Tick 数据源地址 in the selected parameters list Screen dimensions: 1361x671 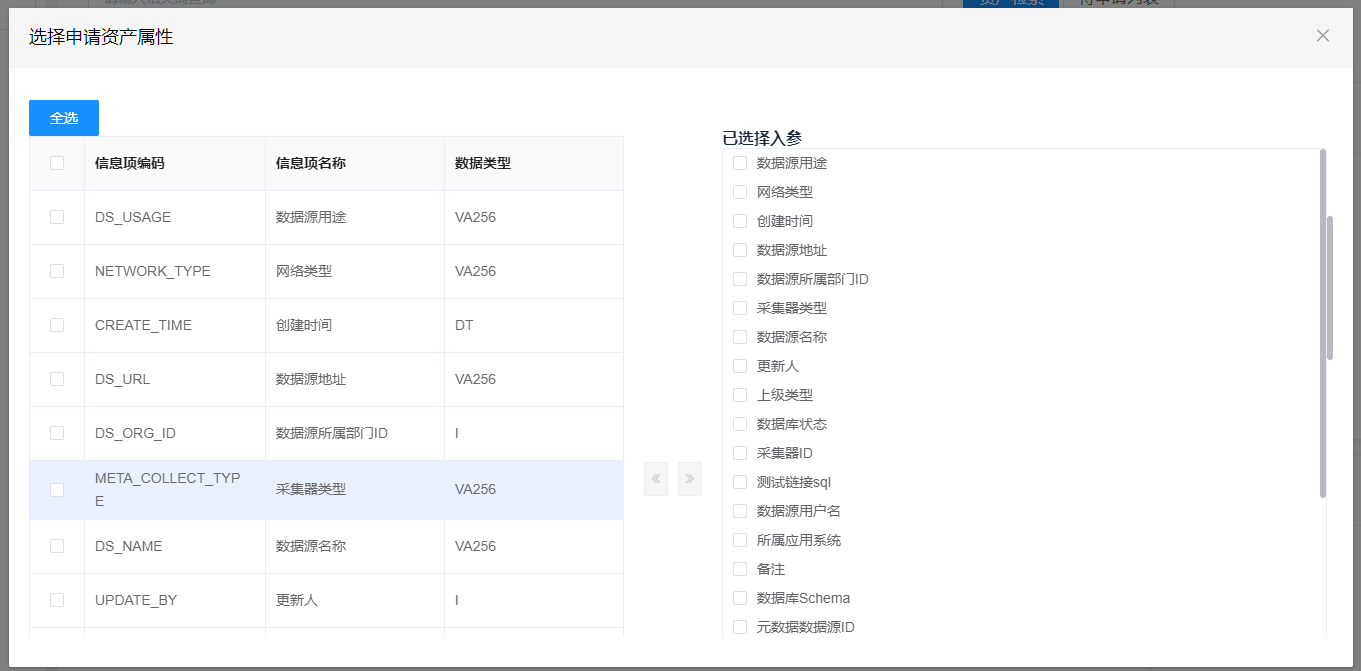pos(740,250)
